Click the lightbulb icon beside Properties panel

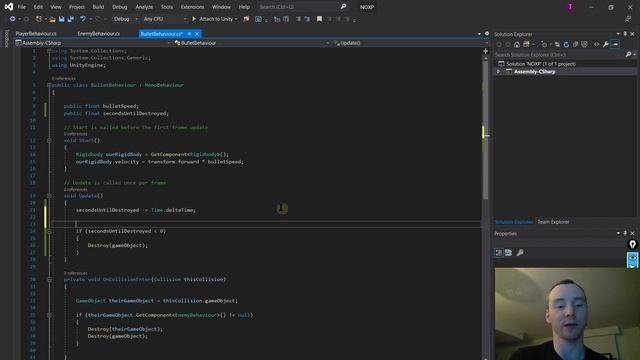pos(632,244)
